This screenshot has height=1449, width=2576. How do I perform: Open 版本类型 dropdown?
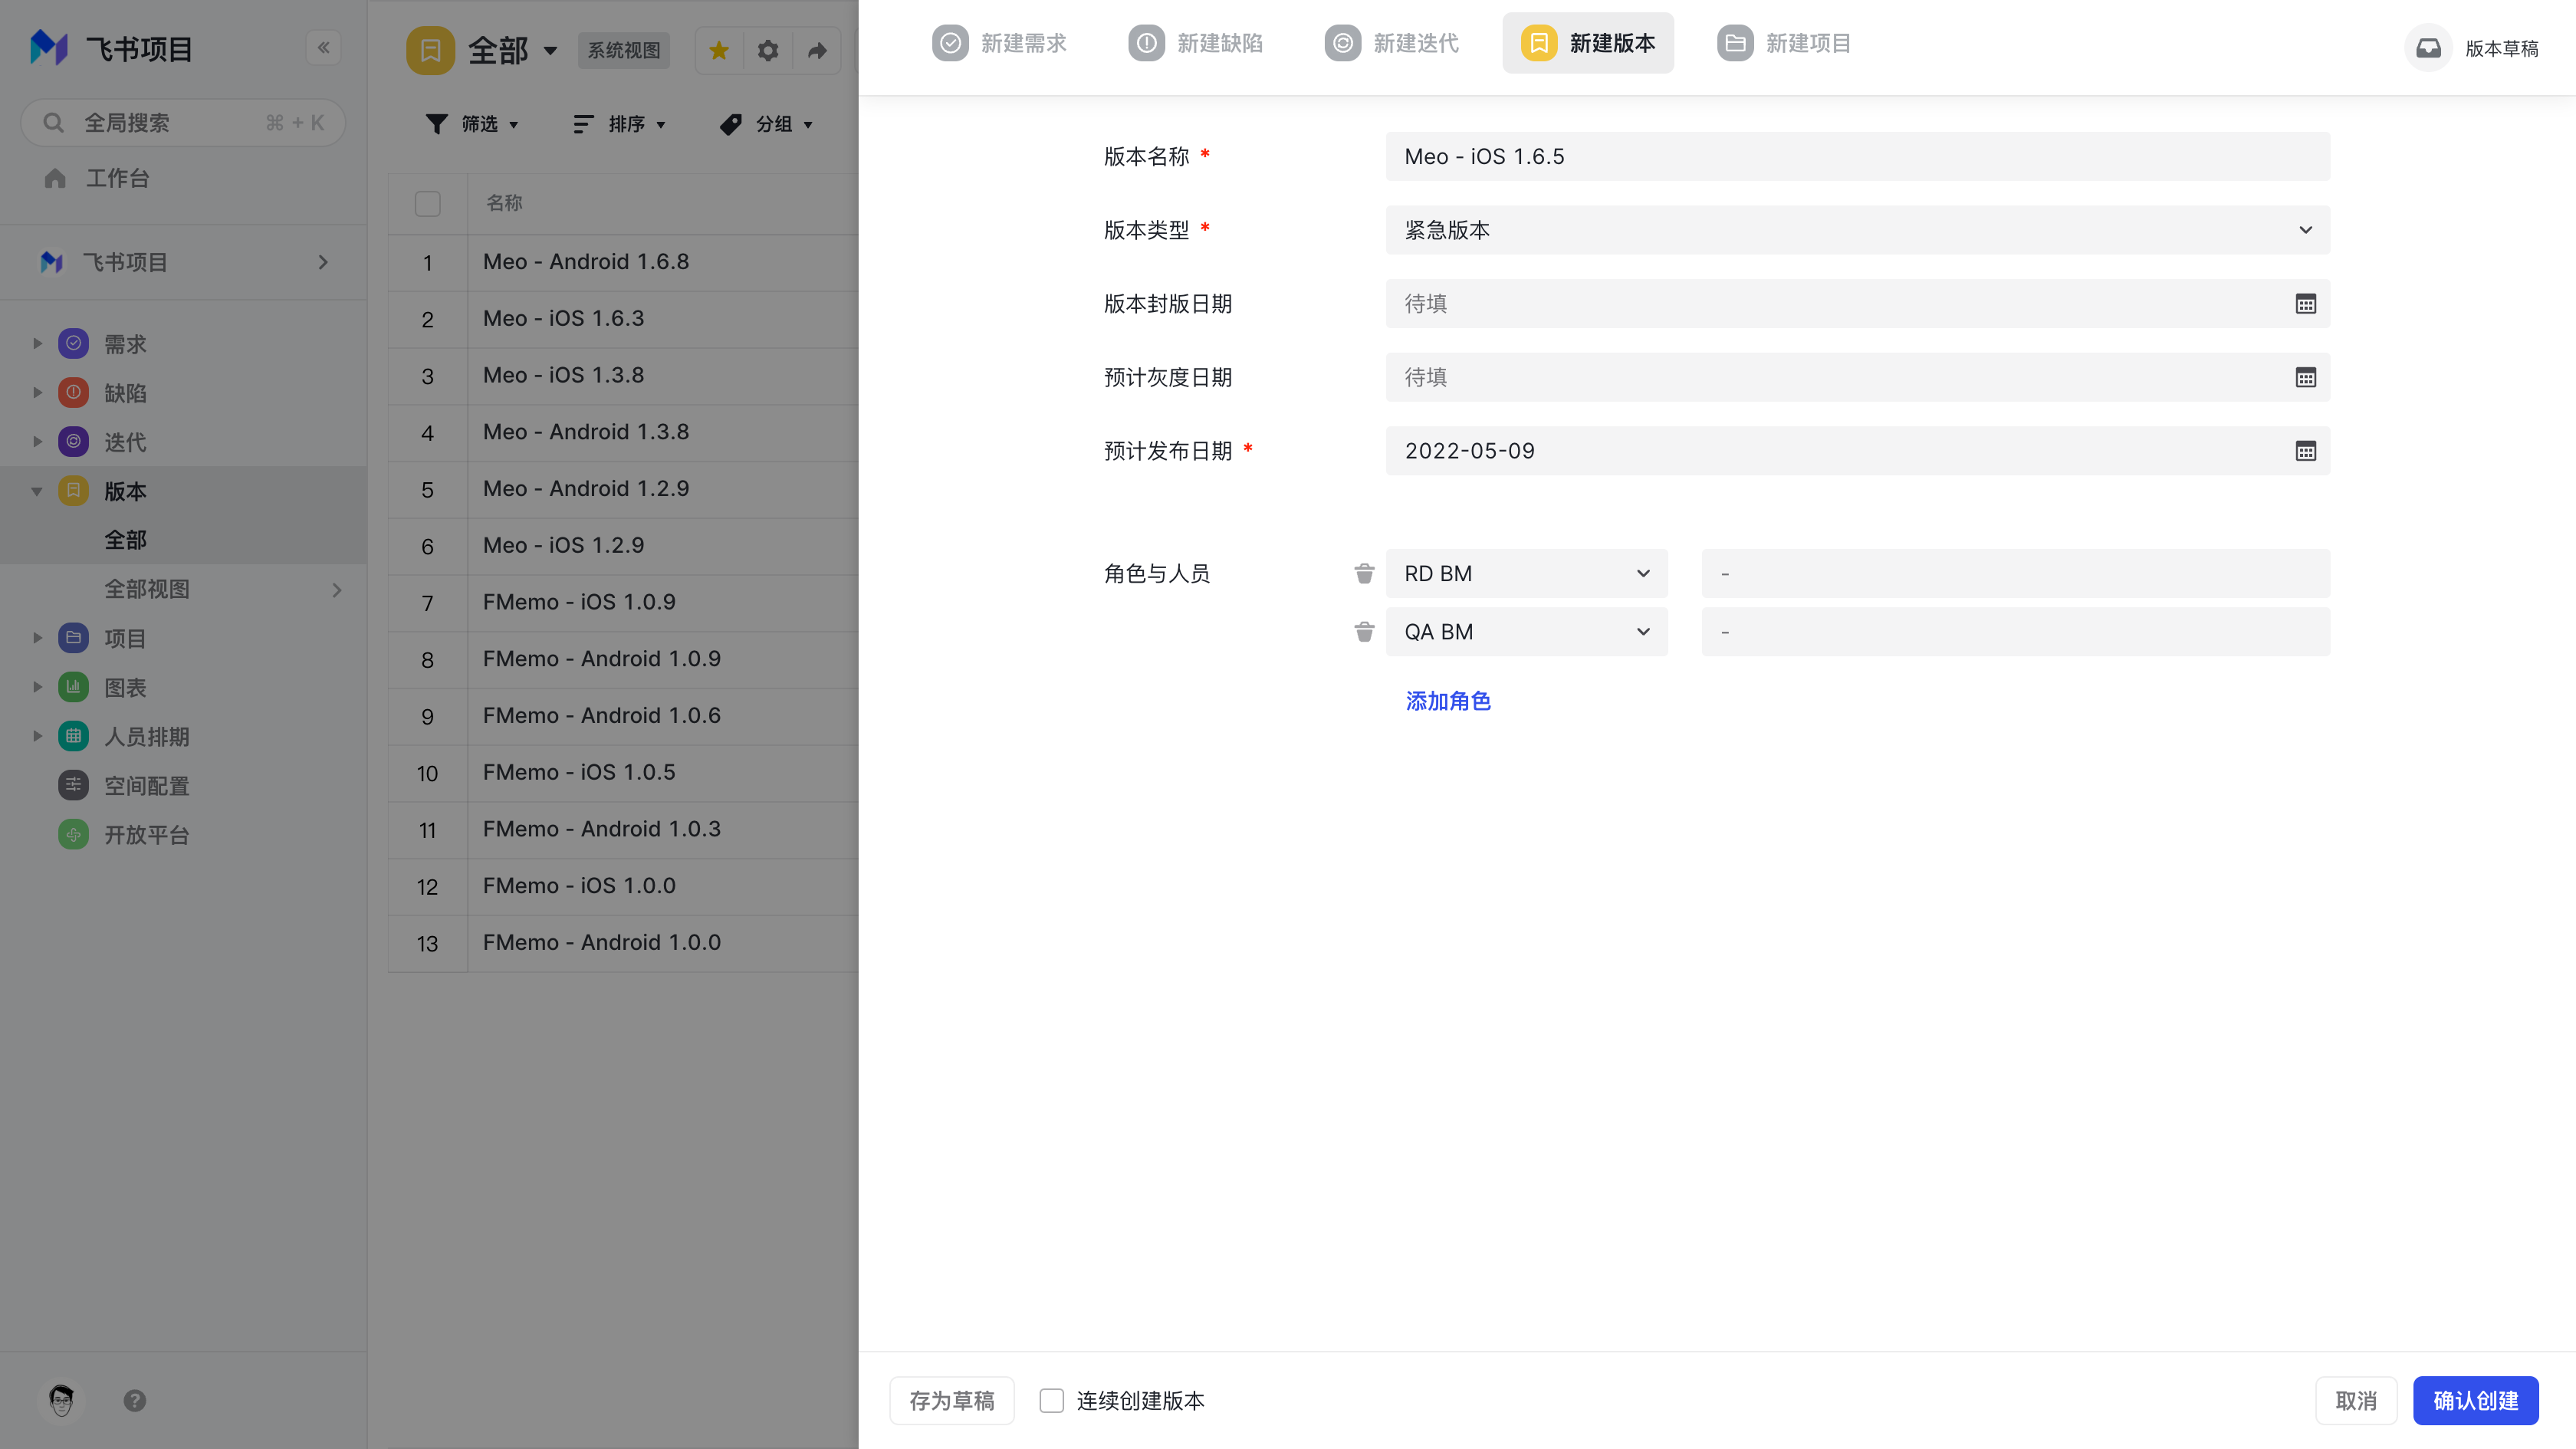[x=1857, y=230]
